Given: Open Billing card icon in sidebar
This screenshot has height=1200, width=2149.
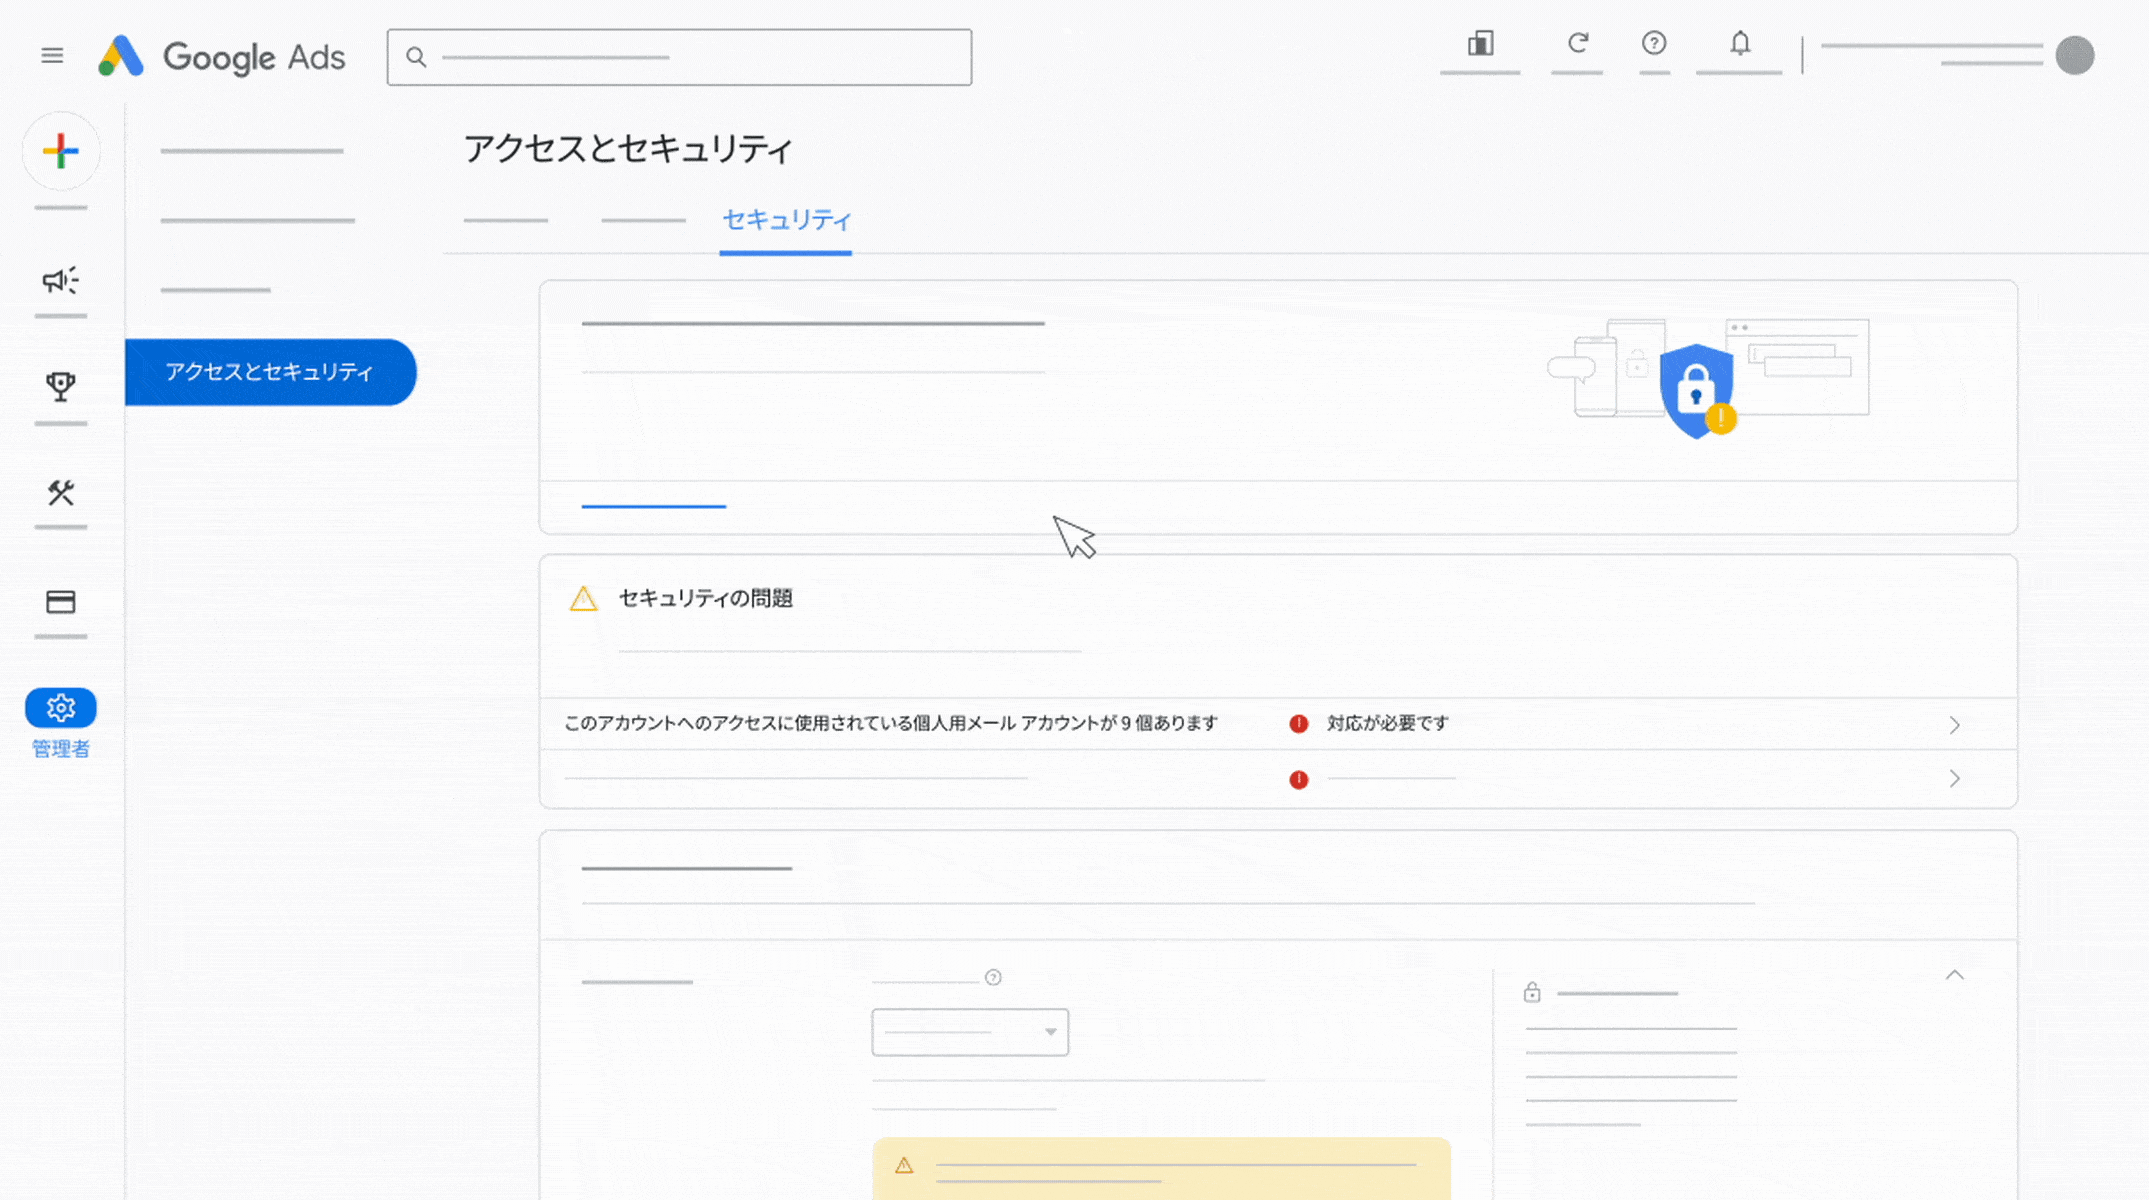Looking at the screenshot, I should tap(60, 602).
